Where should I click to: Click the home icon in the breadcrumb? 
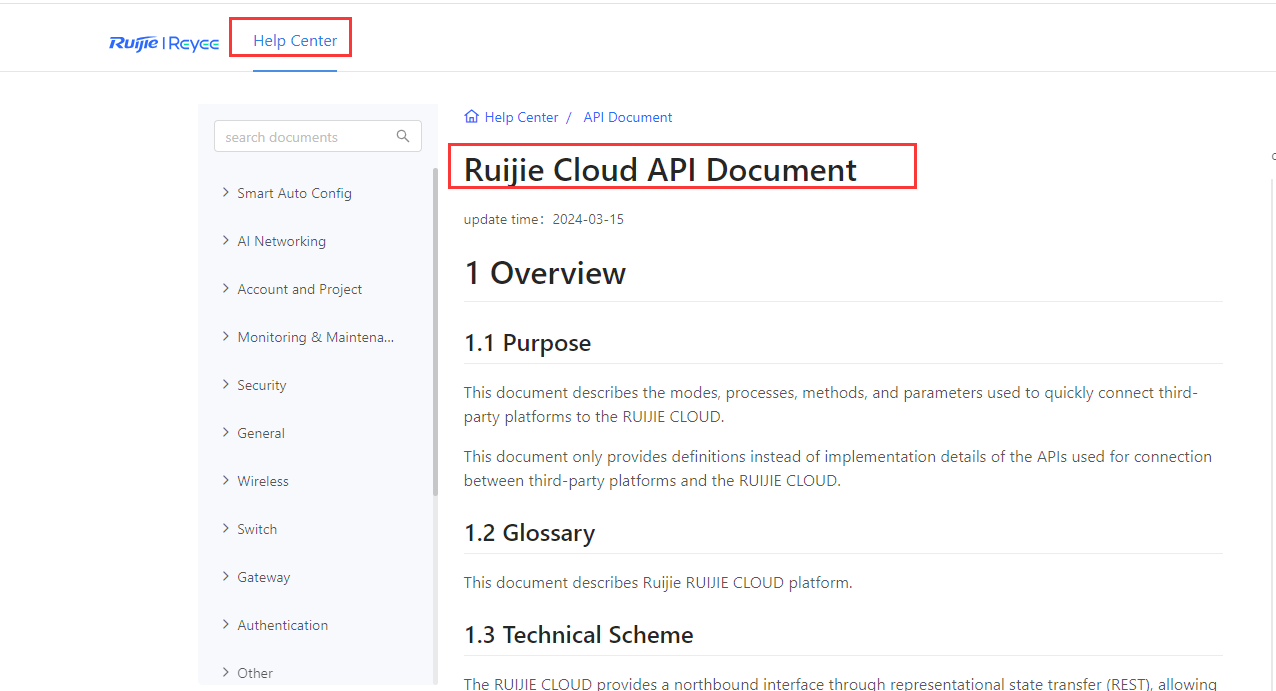pos(472,117)
